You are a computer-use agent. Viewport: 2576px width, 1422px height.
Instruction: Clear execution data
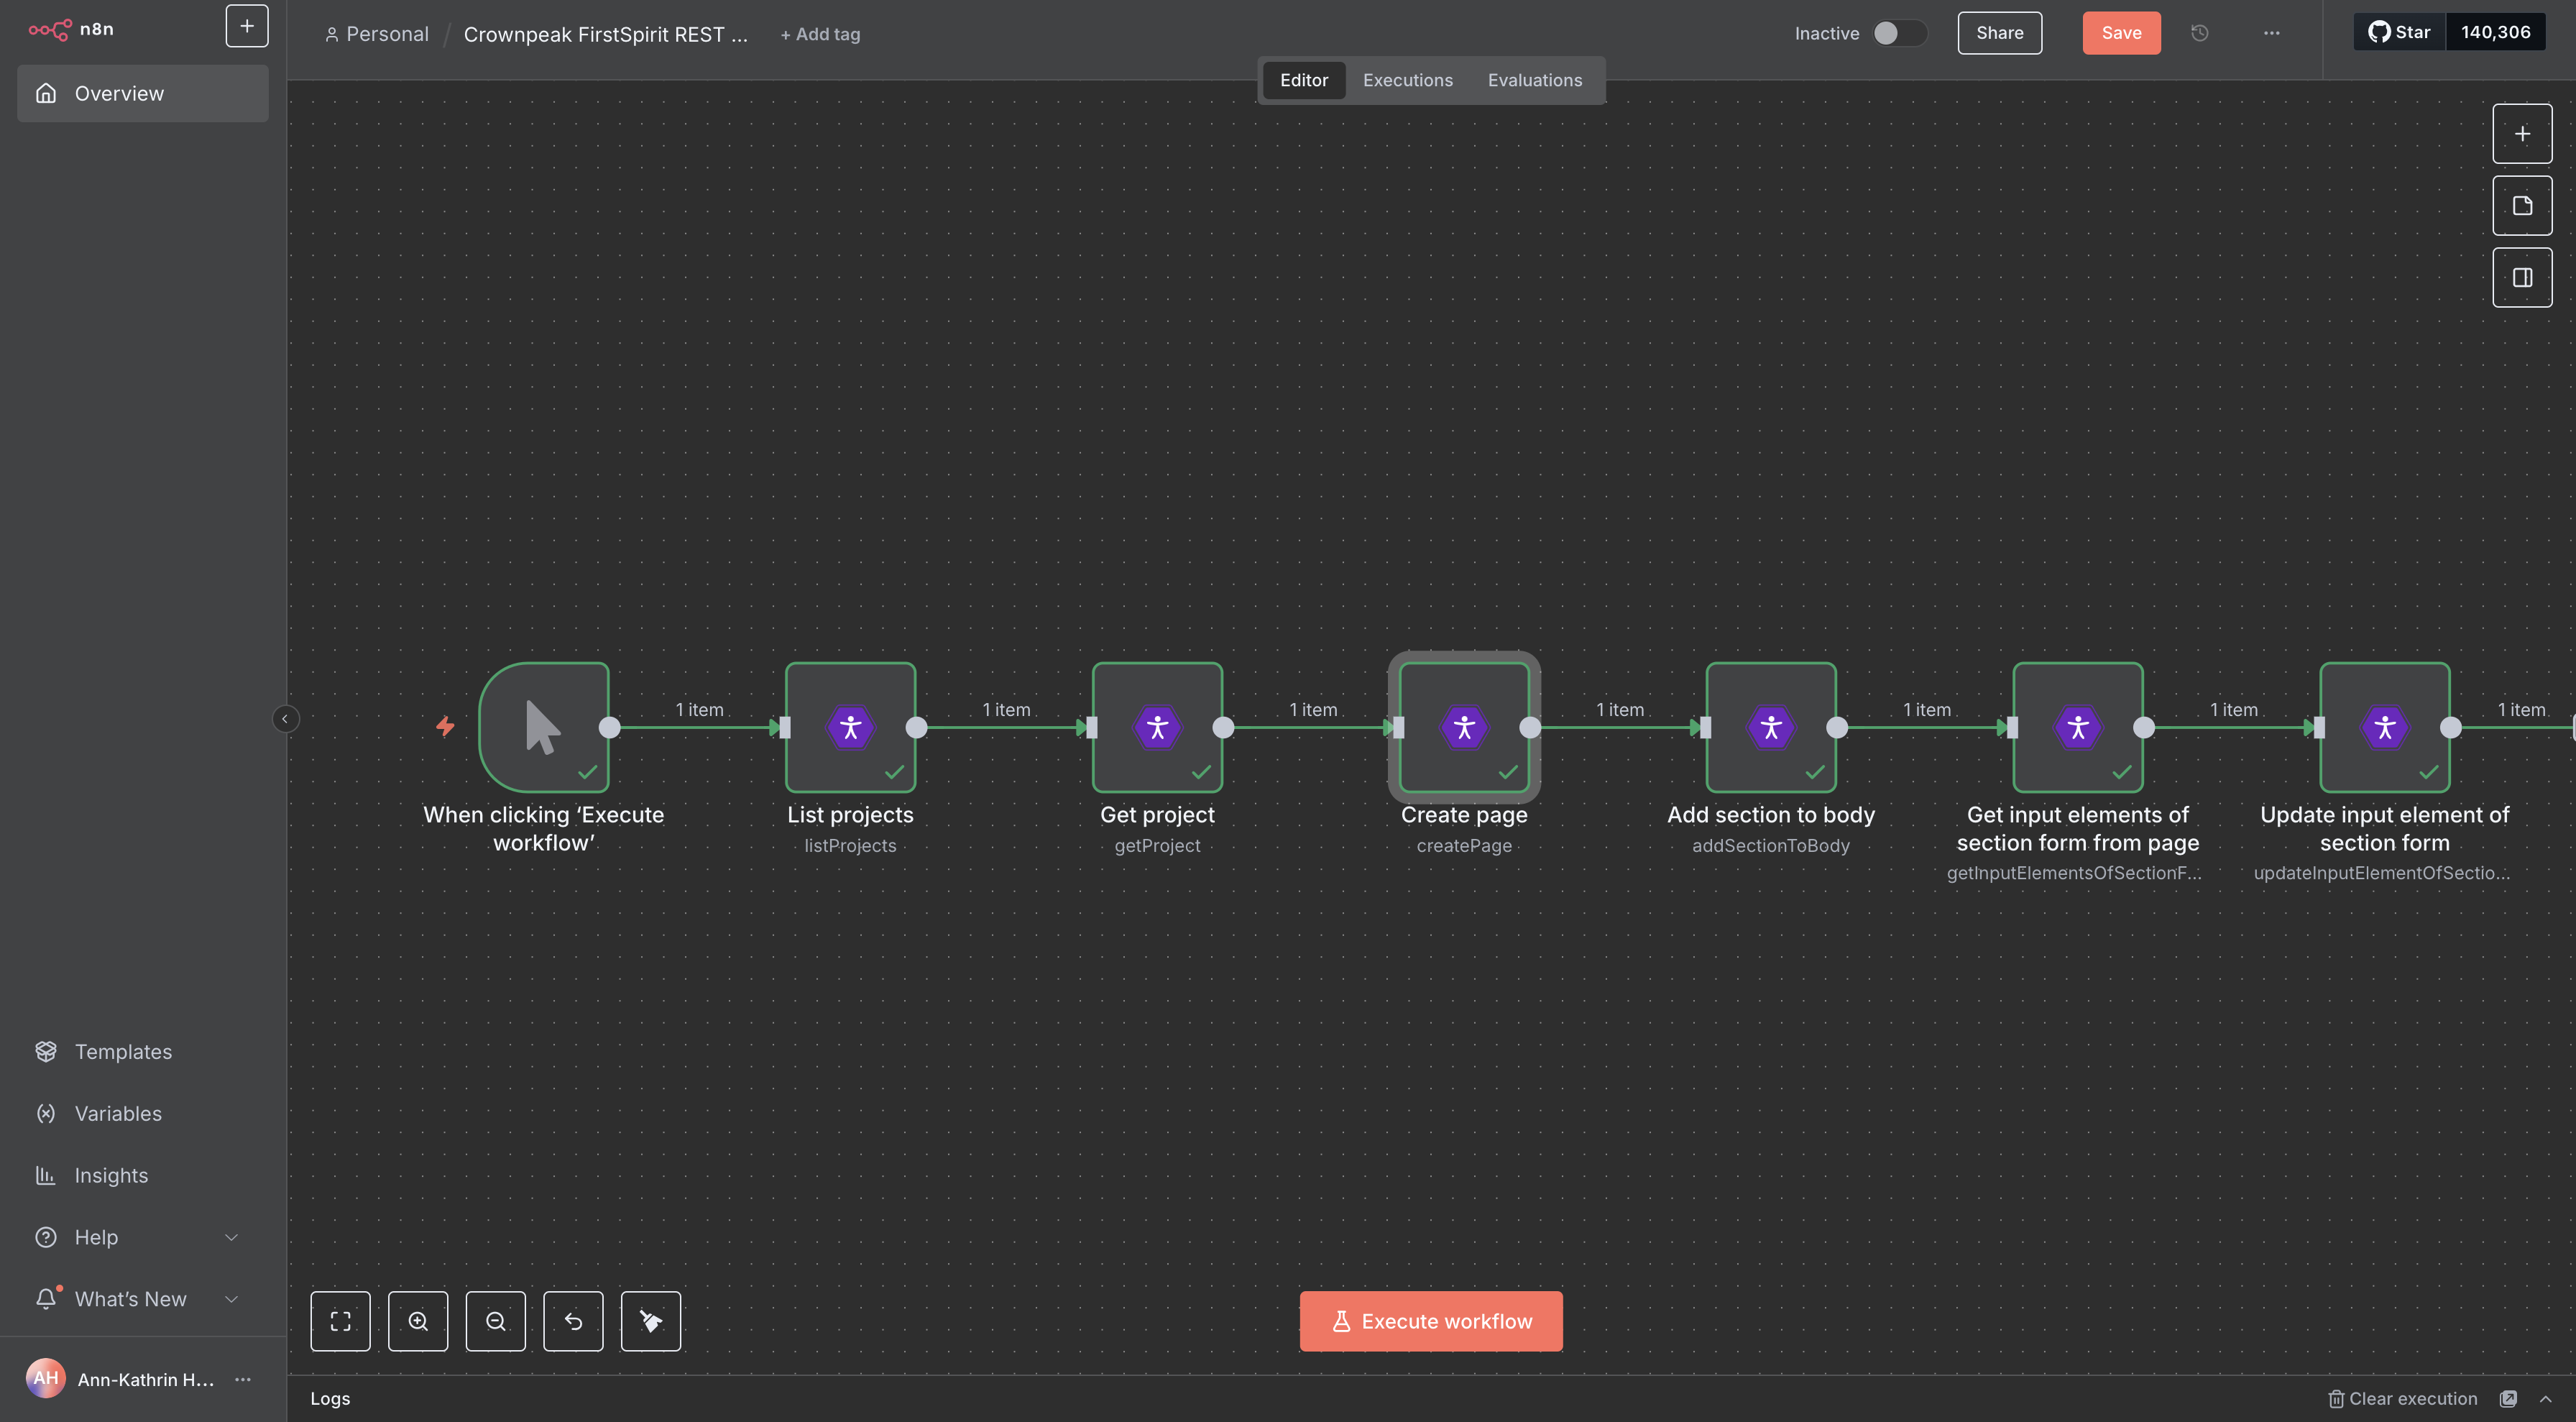(x=2403, y=1399)
